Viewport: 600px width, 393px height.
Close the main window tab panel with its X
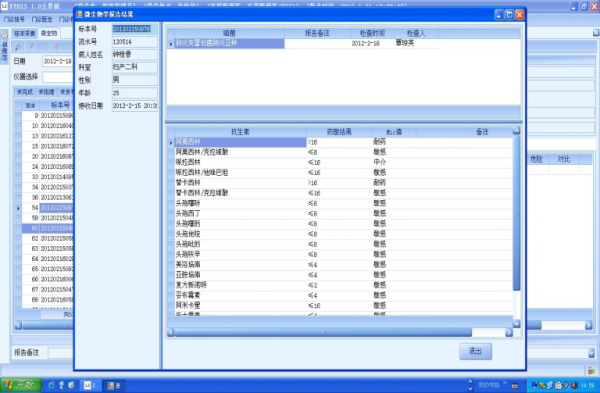[x=596, y=33]
